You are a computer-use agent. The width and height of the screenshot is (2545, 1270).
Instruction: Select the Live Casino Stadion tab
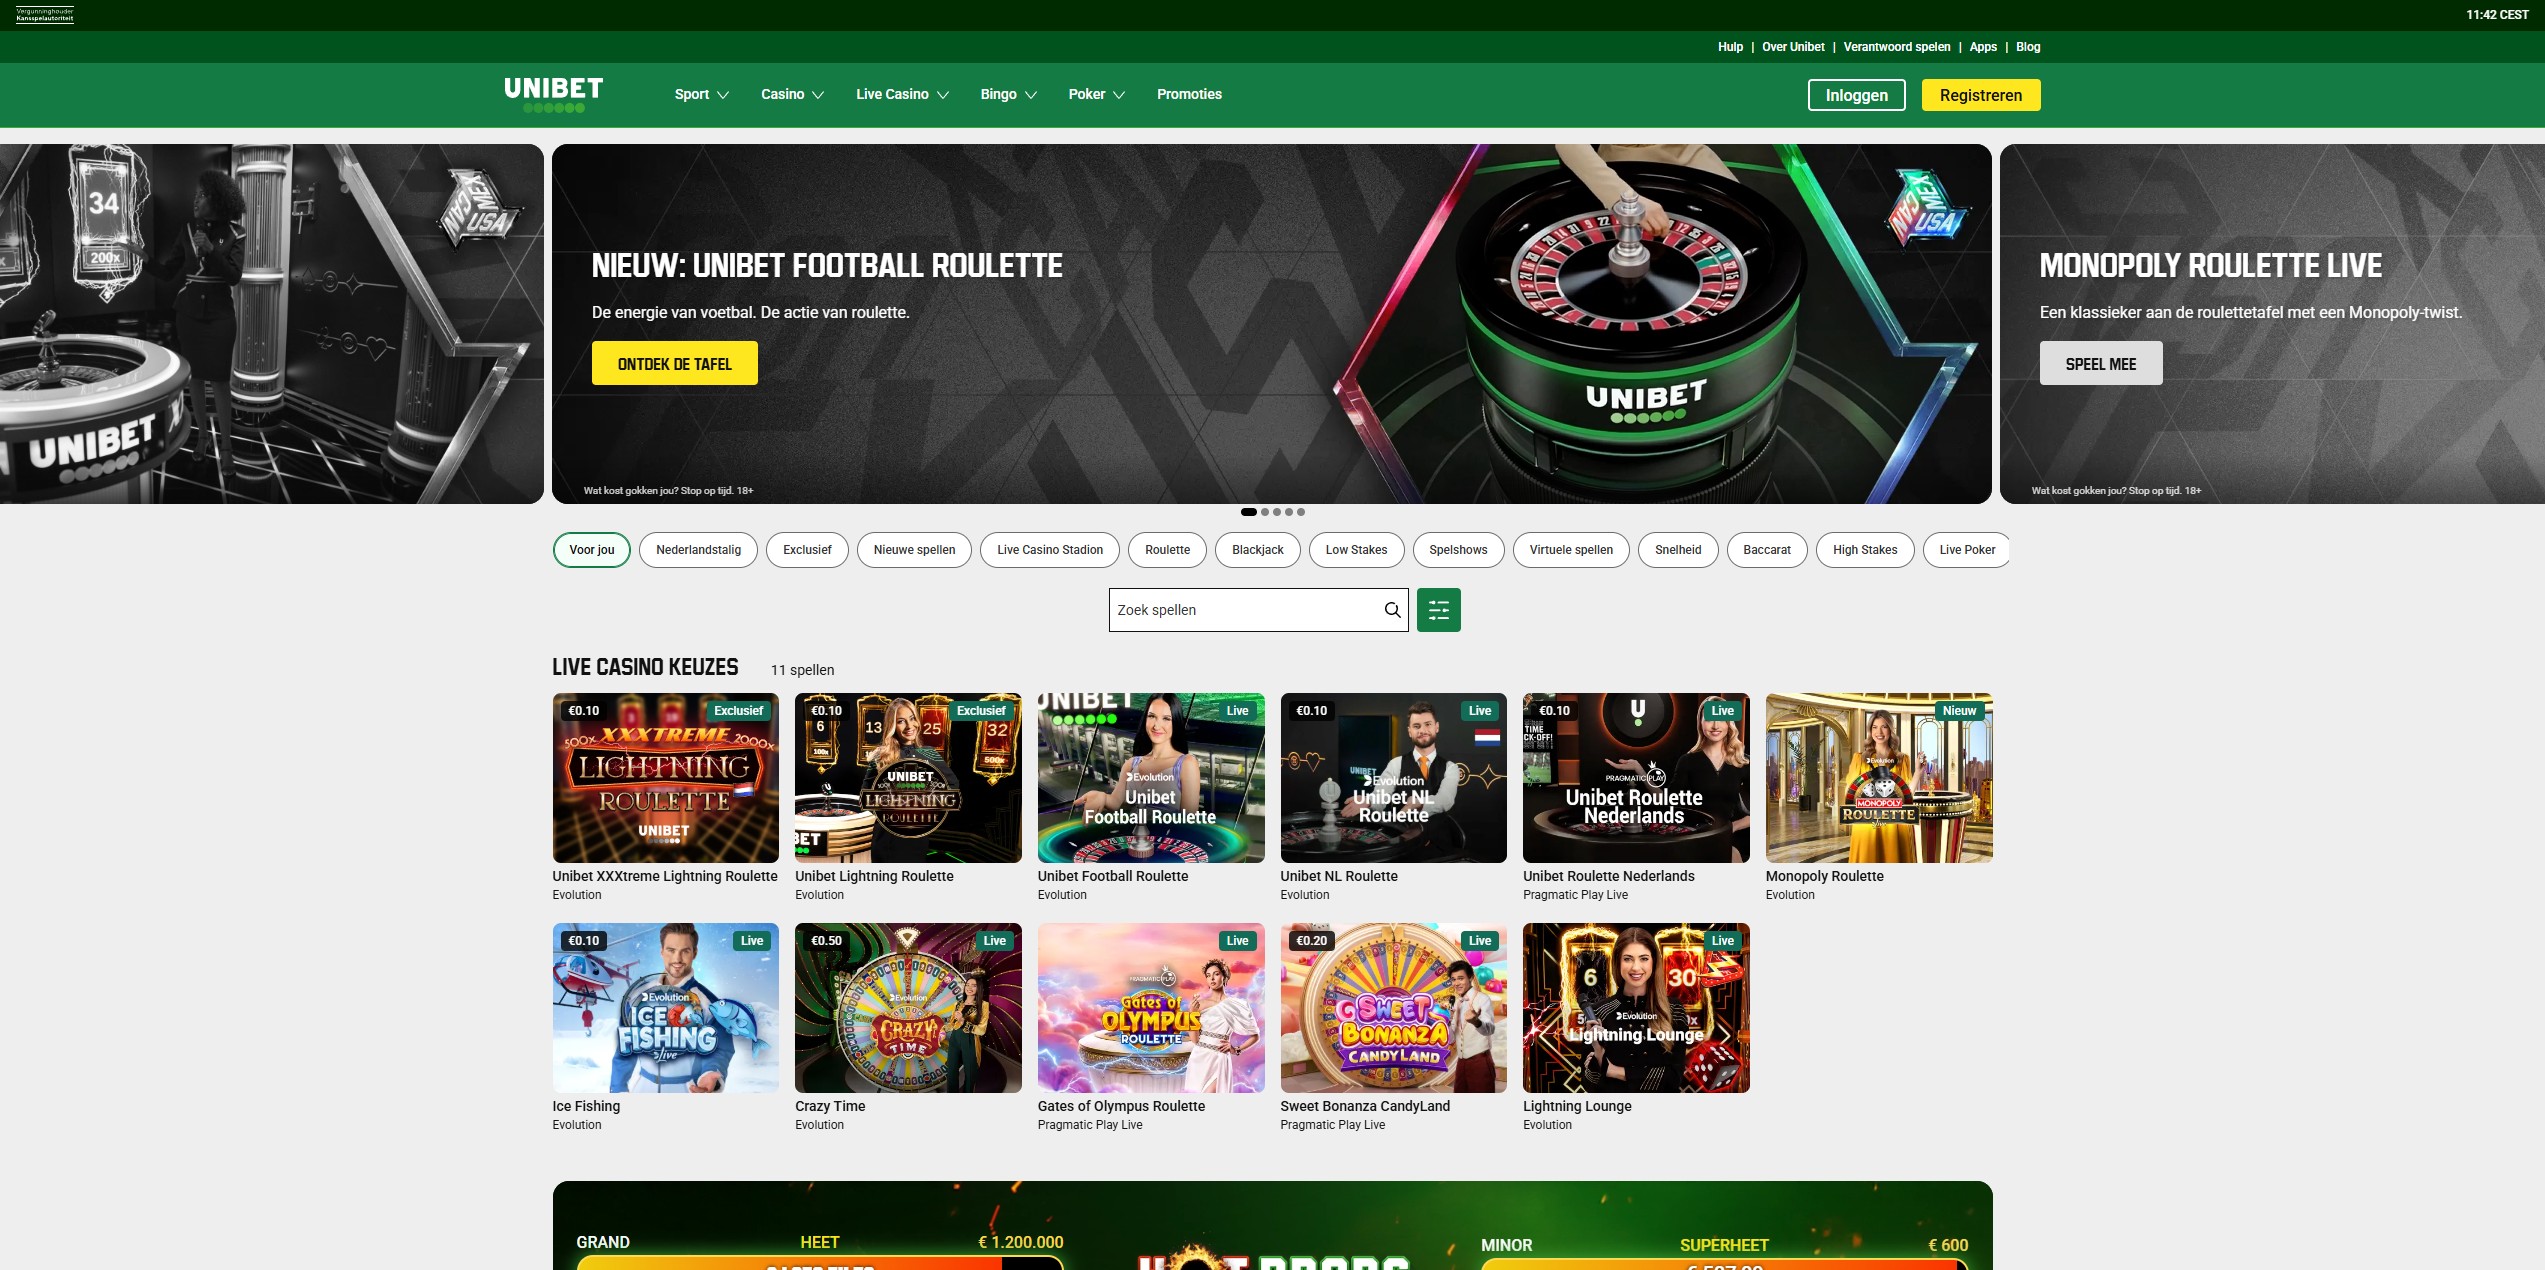(1050, 550)
